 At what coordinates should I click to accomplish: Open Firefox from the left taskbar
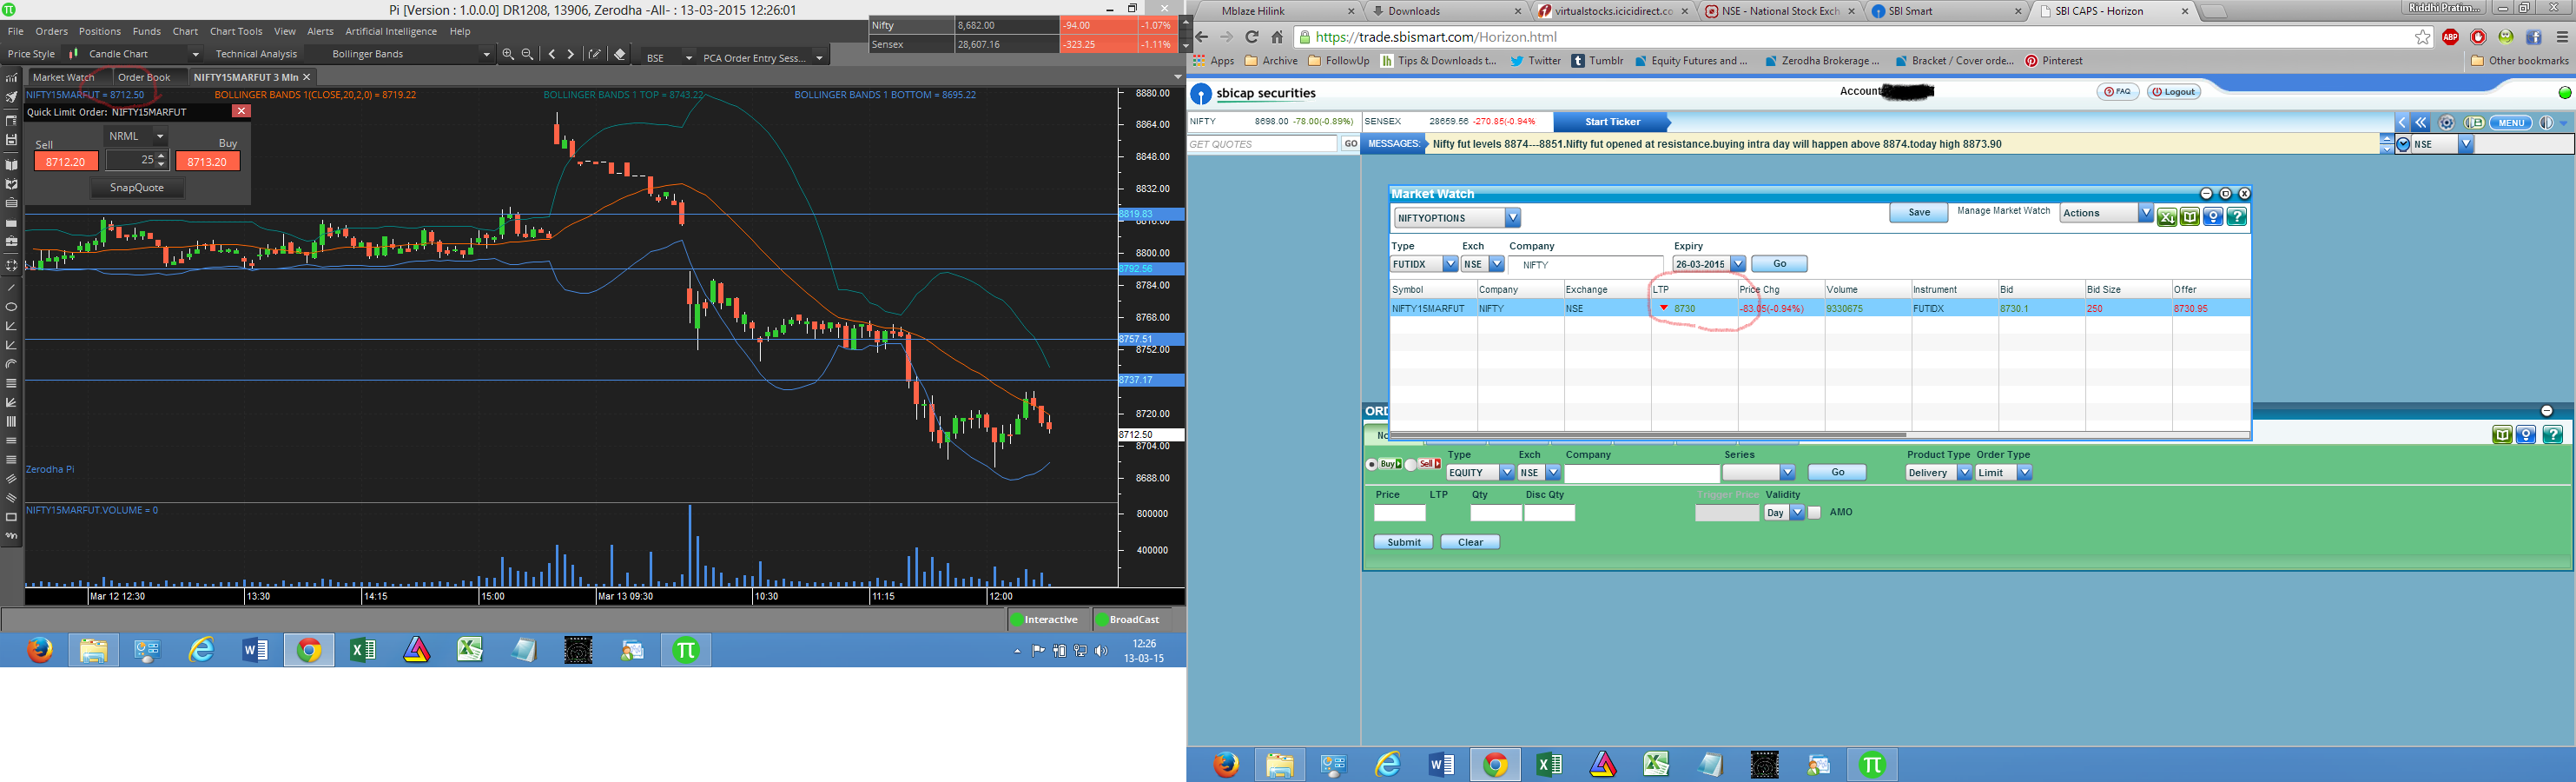pos(40,650)
